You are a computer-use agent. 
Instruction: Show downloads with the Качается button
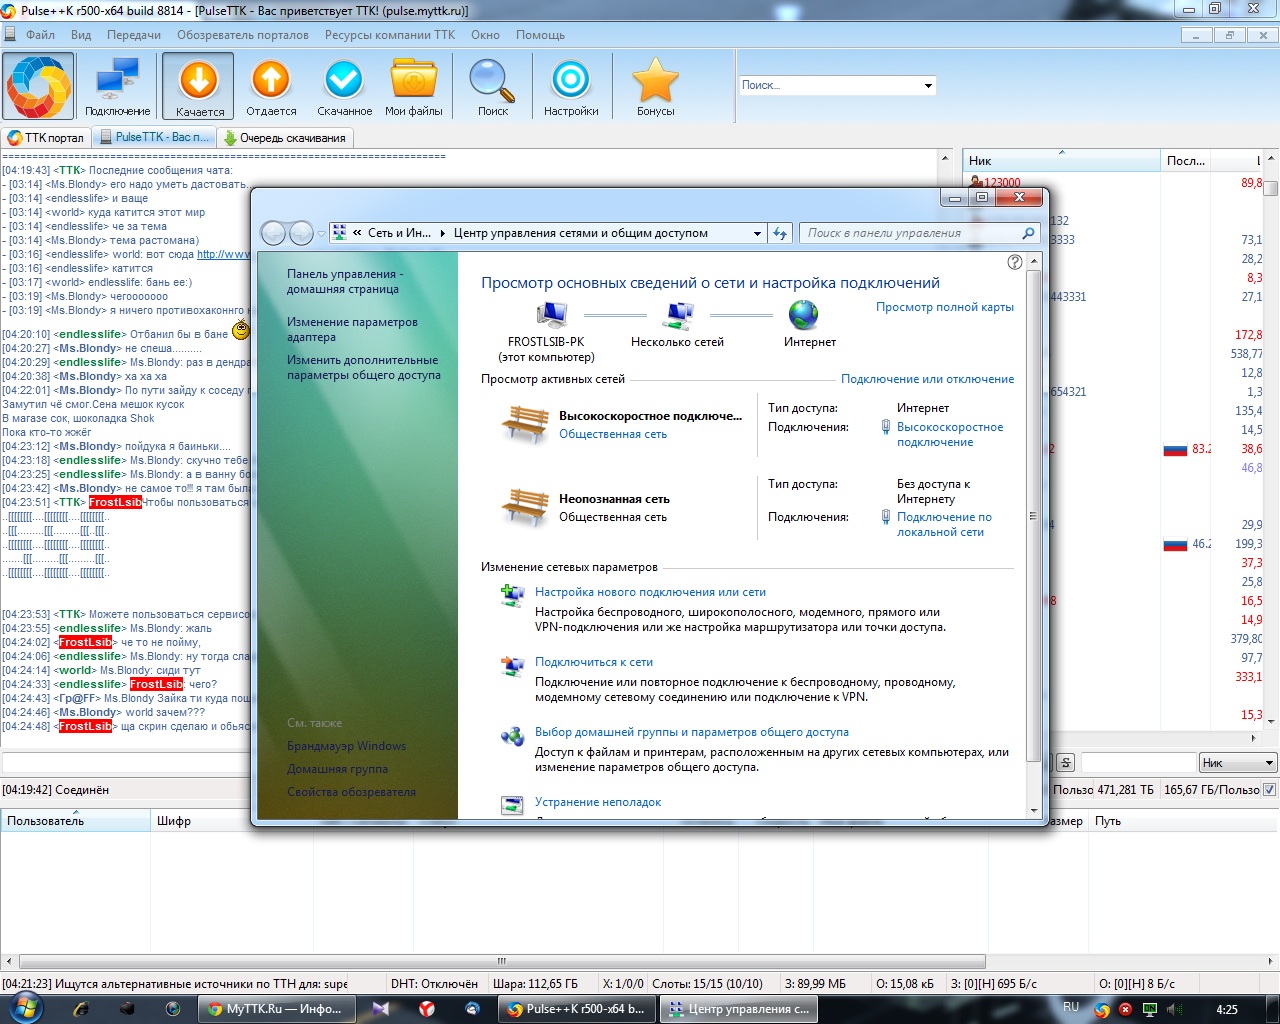coord(199,86)
